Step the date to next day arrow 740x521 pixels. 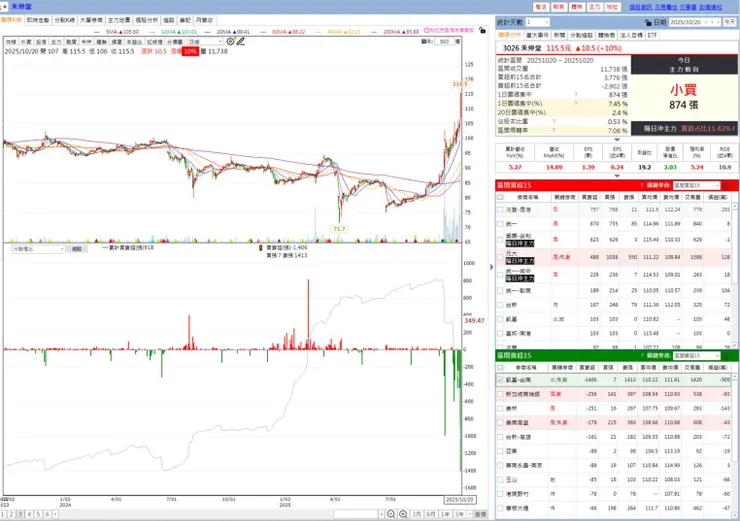[x=718, y=22]
